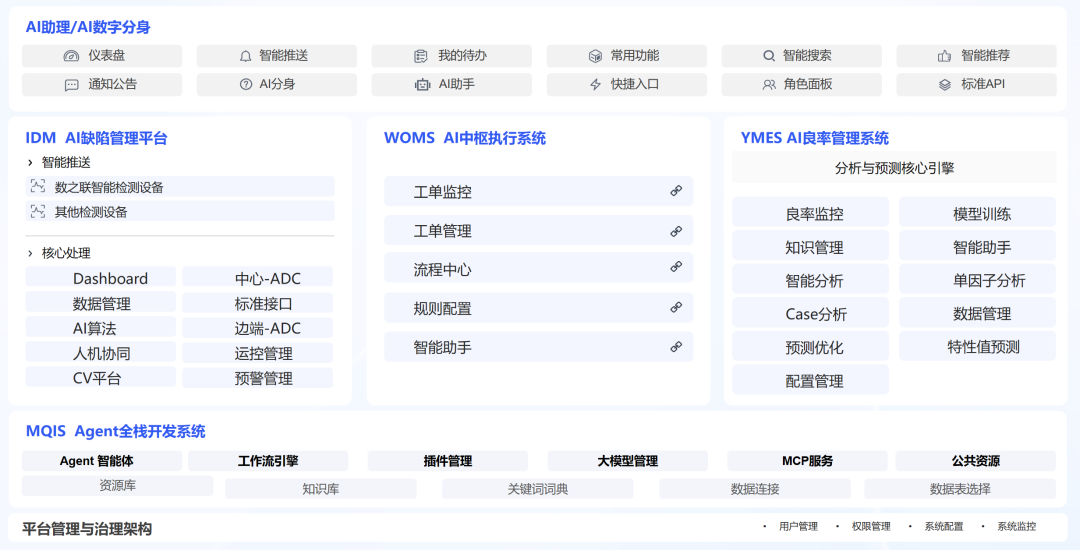The width and height of the screenshot is (1080, 550).
Task: Open YMES 智能助手 module
Action: 977,246
